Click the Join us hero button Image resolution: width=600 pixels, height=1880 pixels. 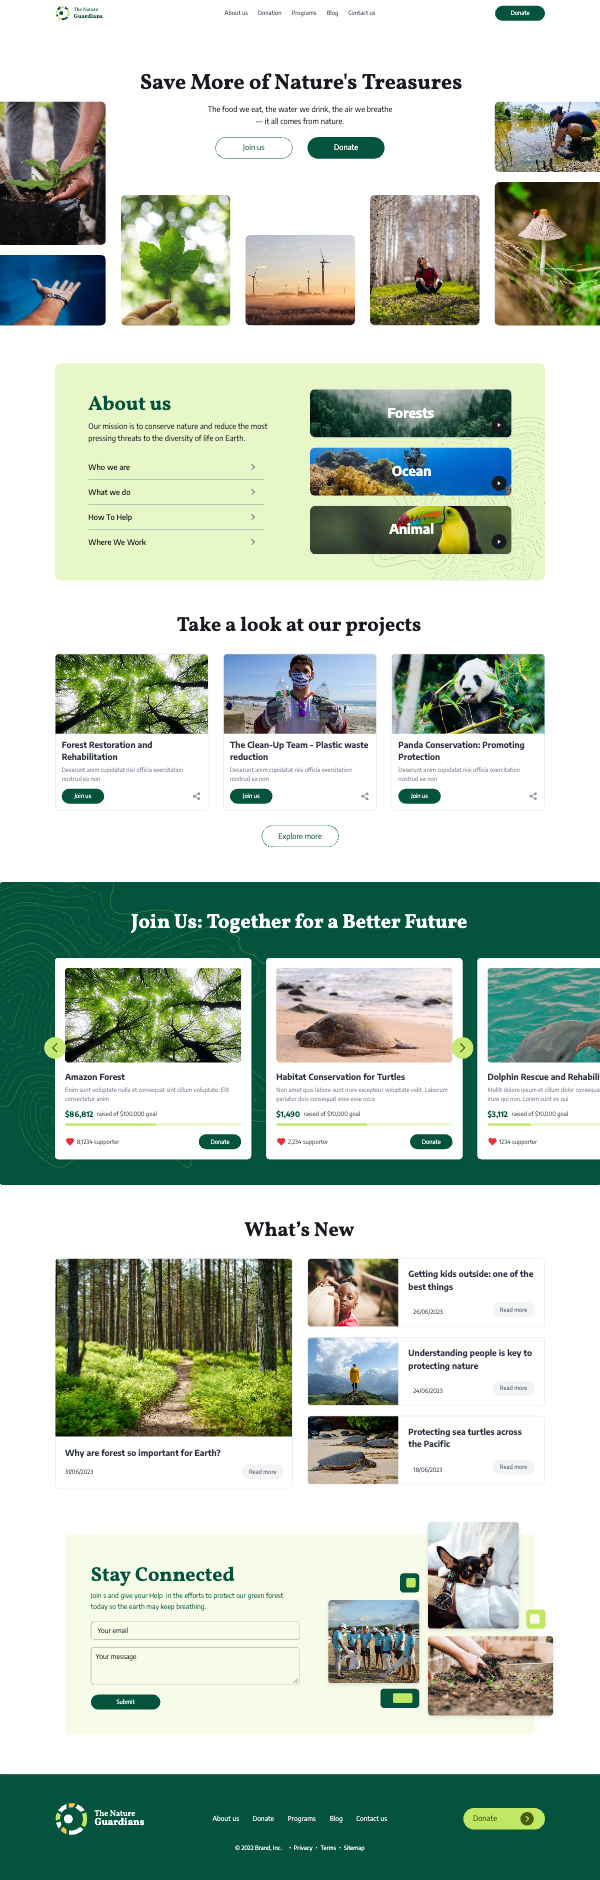(x=254, y=147)
